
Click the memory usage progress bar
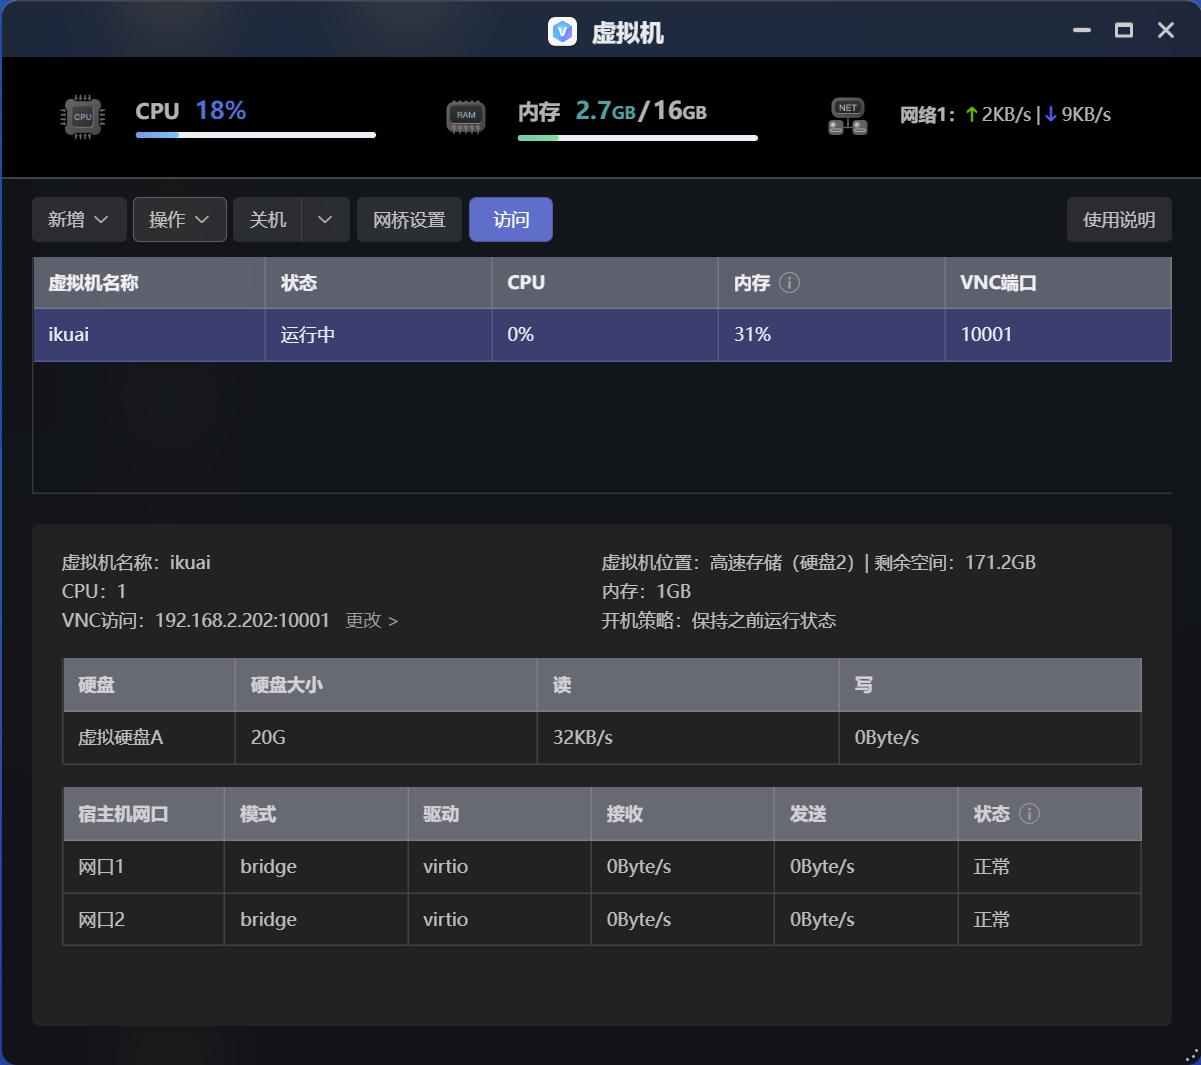[x=637, y=138]
